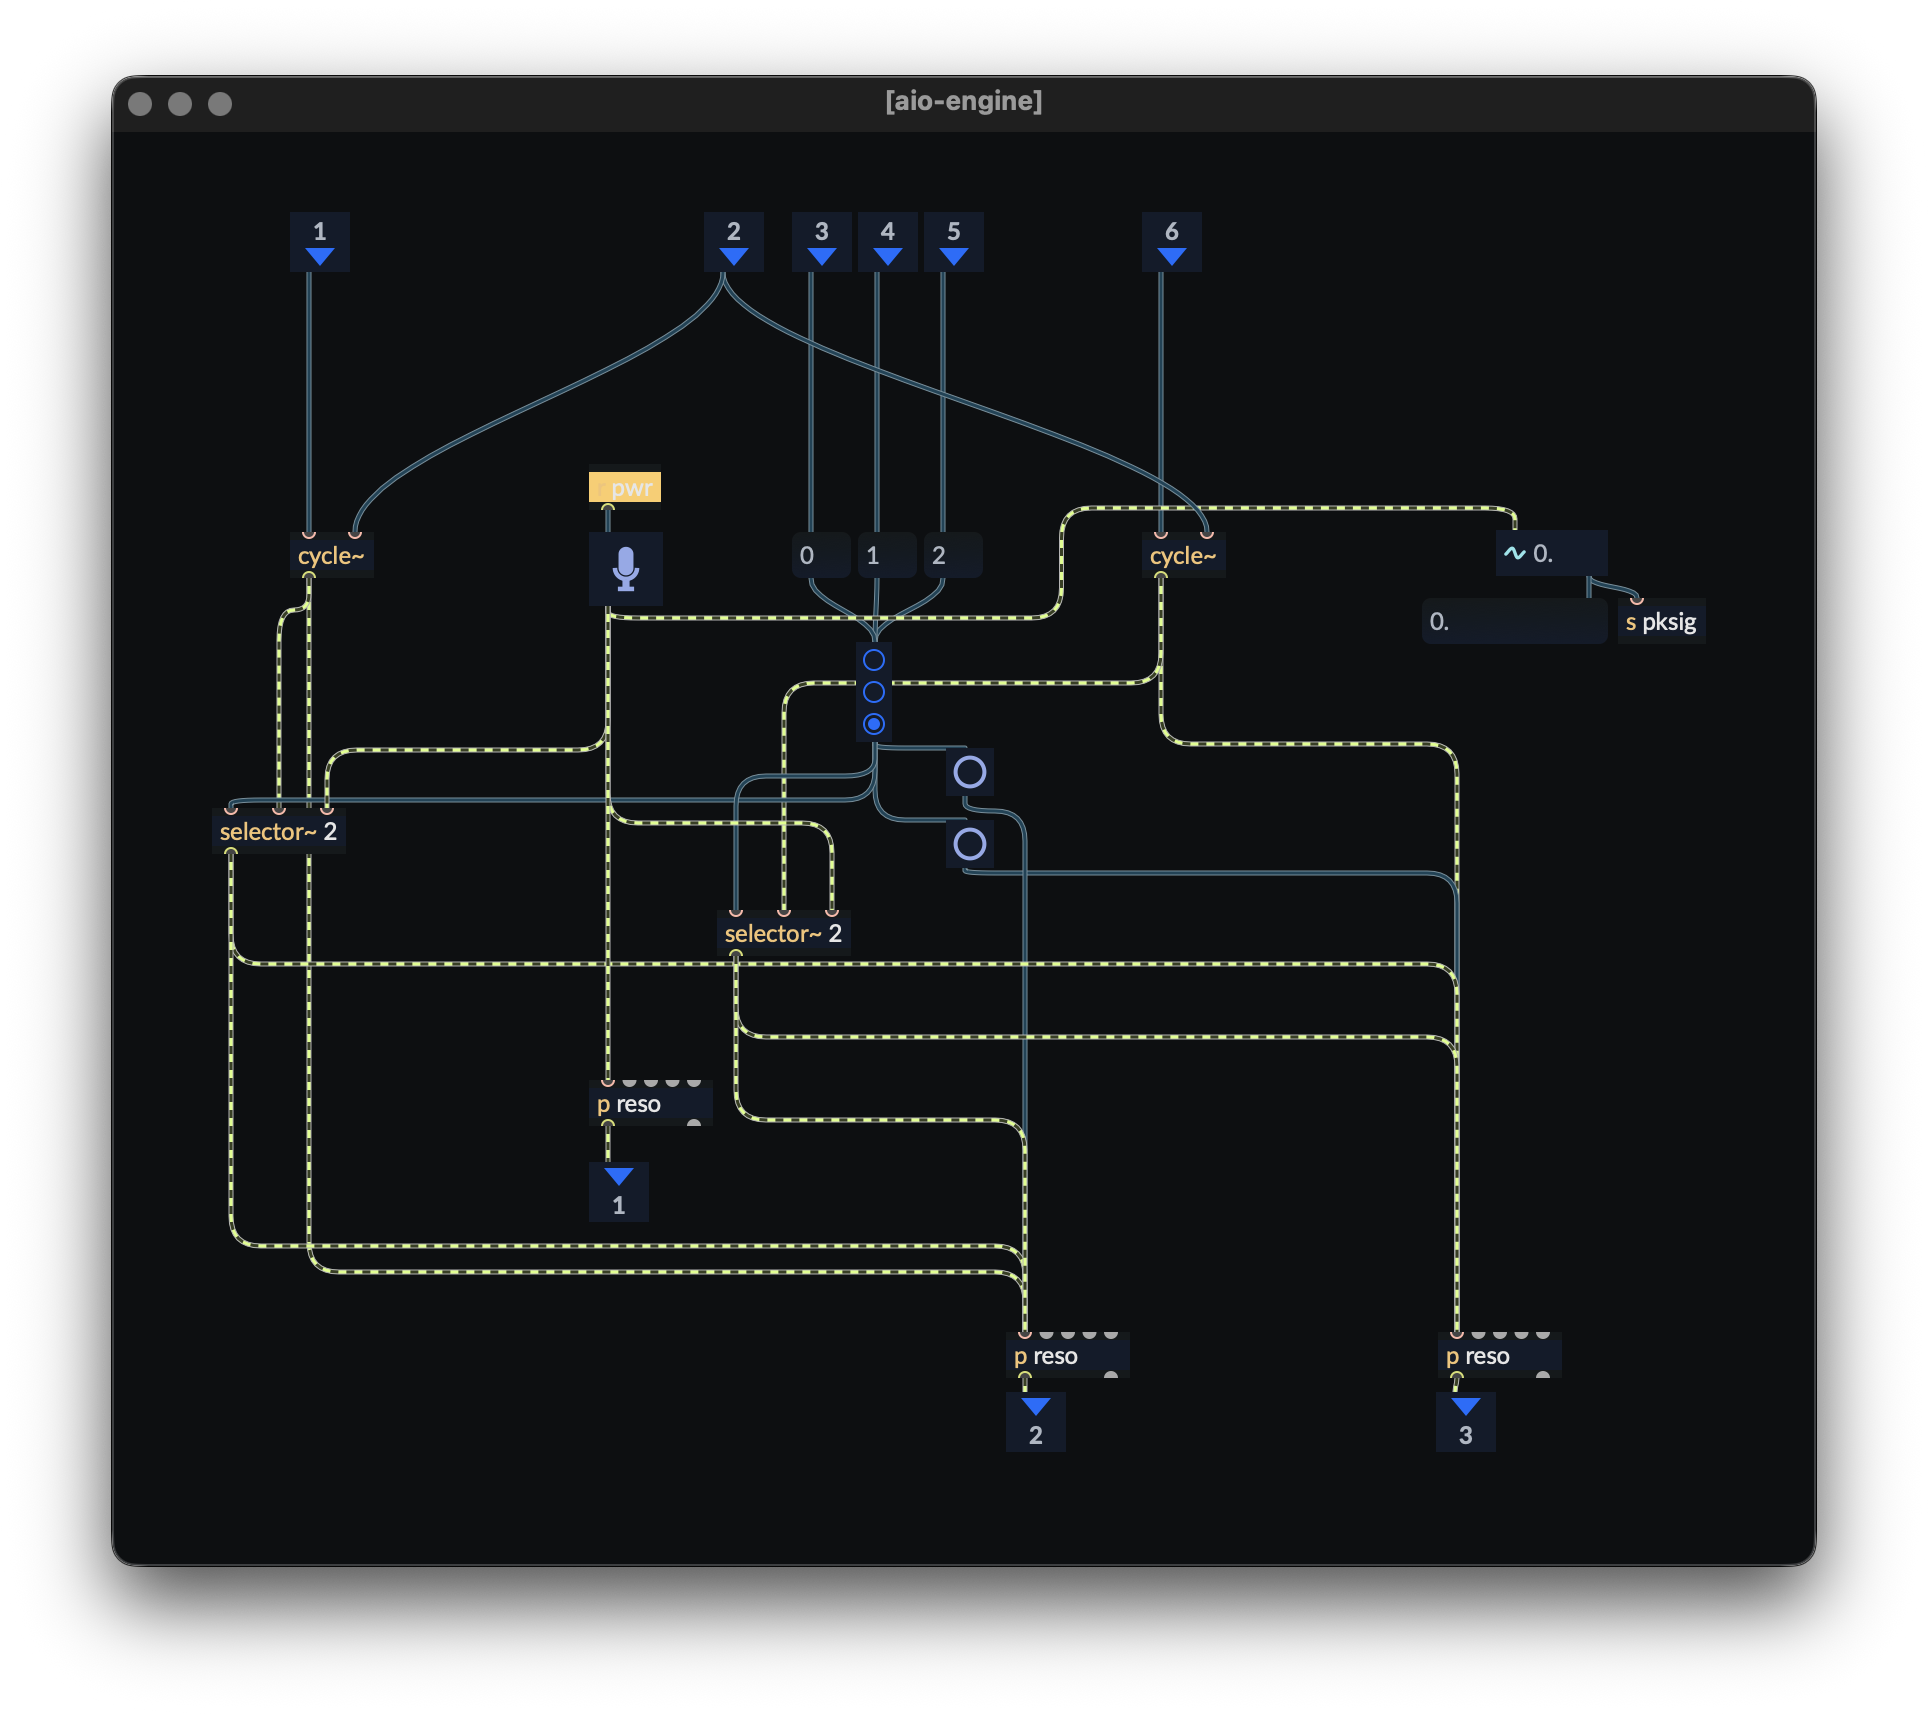The height and width of the screenshot is (1714, 1928).
Task: Click the message box labeled 0
Action: pyautogui.click(x=820, y=555)
